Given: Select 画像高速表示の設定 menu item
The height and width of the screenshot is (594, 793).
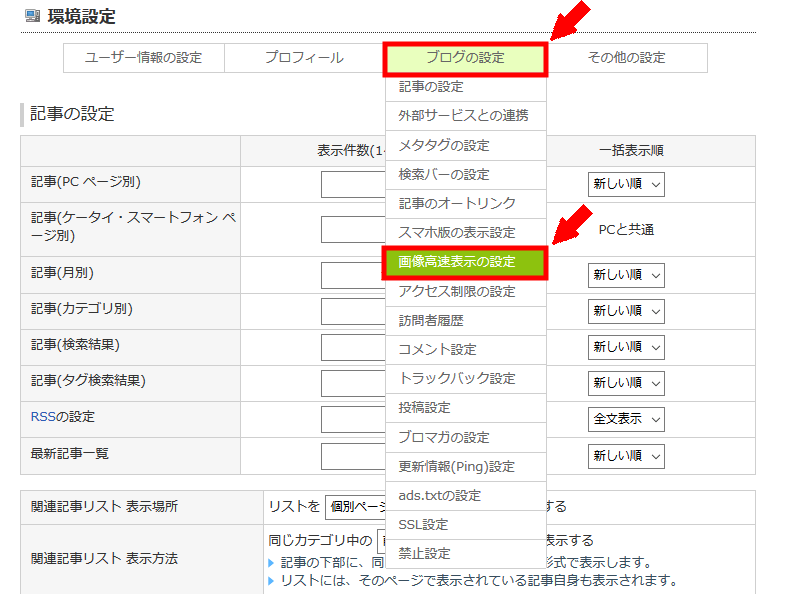Looking at the screenshot, I should (465, 262).
